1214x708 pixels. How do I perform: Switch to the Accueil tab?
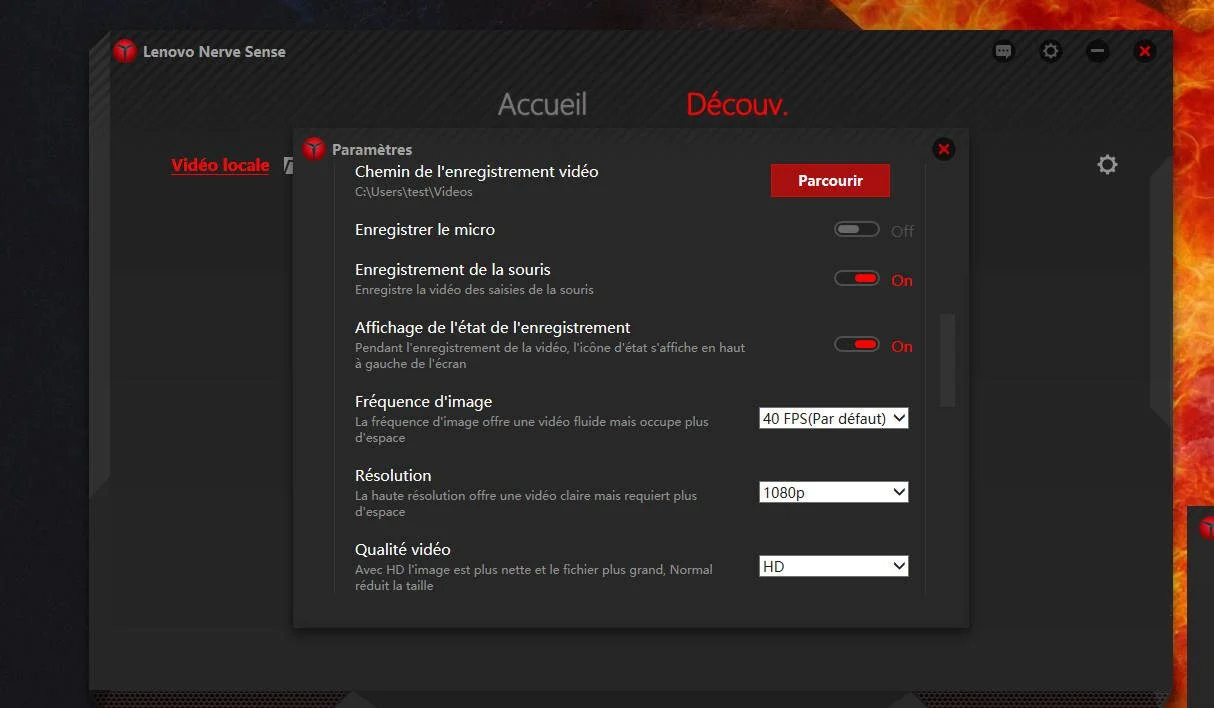(542, 104)
